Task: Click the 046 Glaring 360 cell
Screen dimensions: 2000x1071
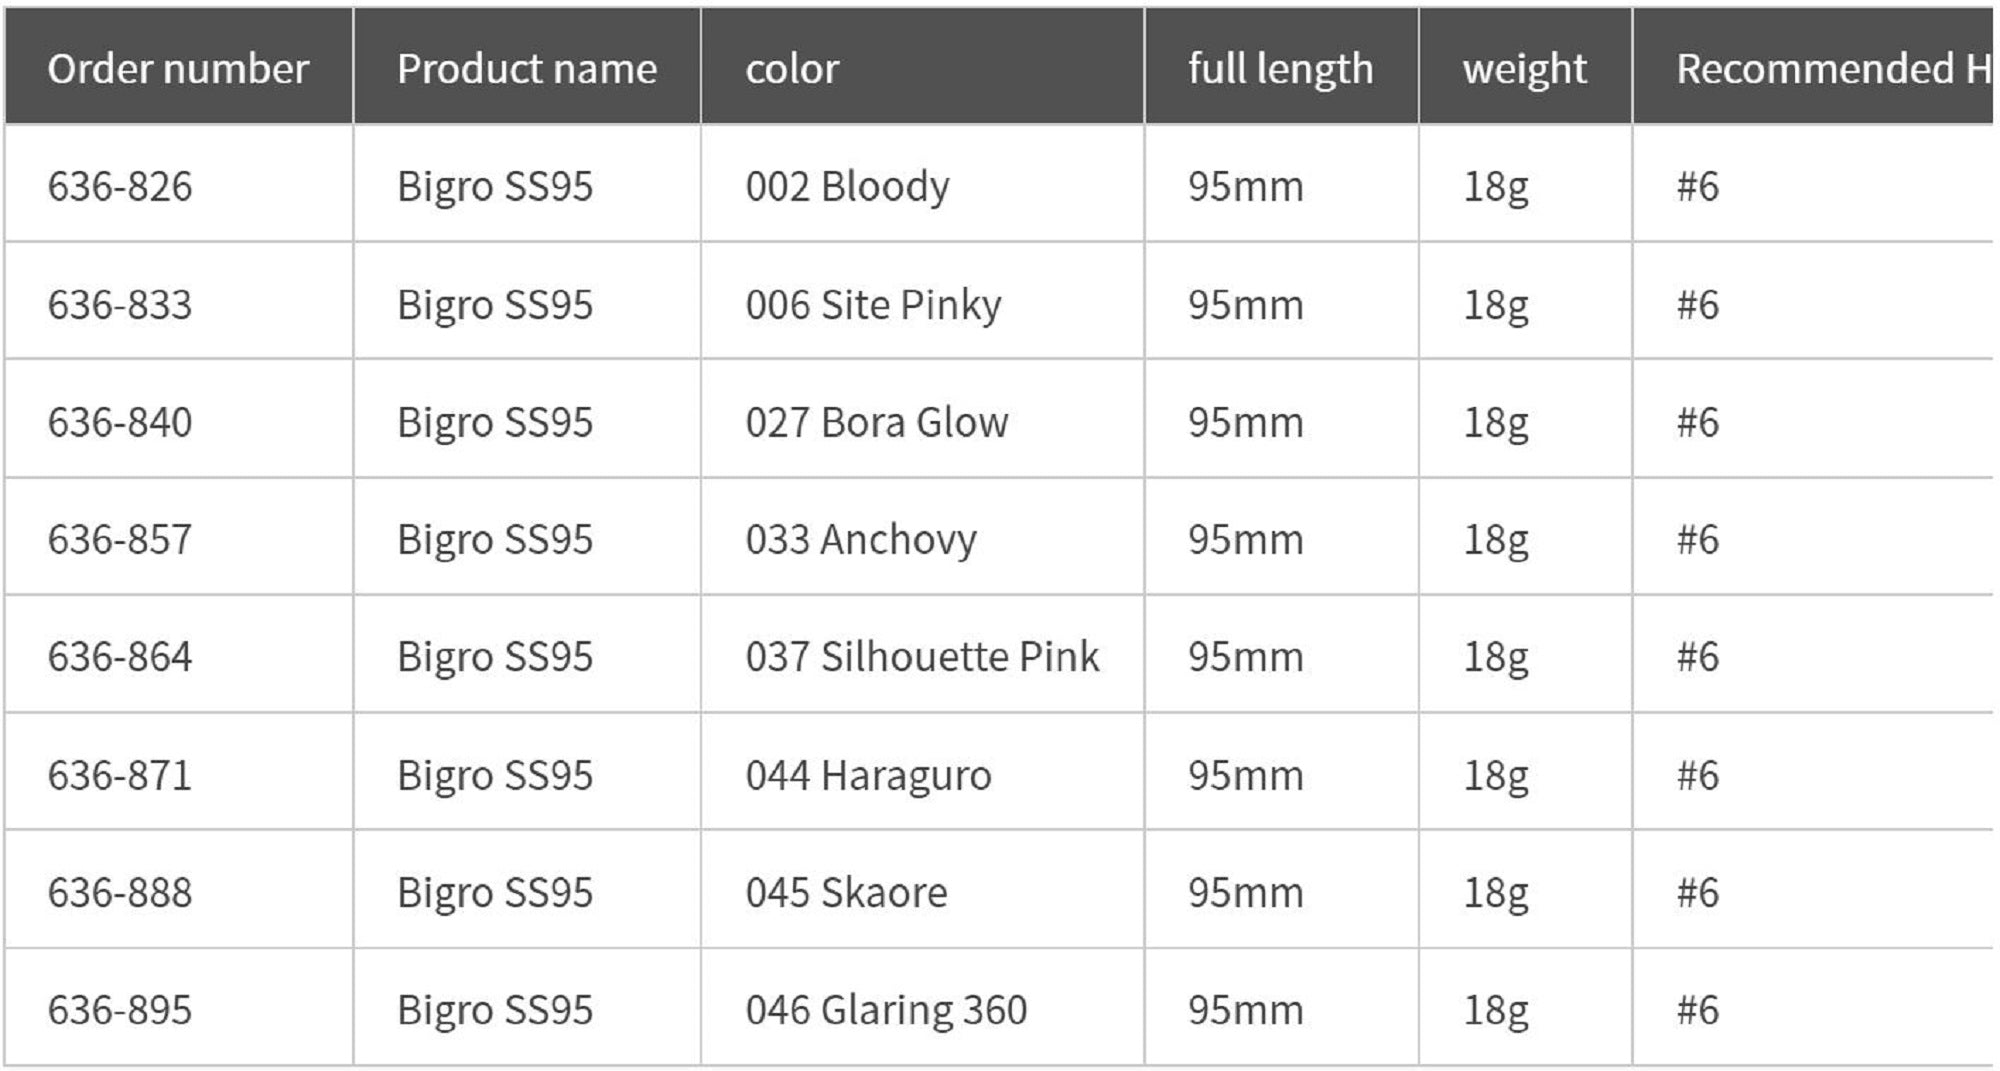Action: click(x=886, y=1010)
